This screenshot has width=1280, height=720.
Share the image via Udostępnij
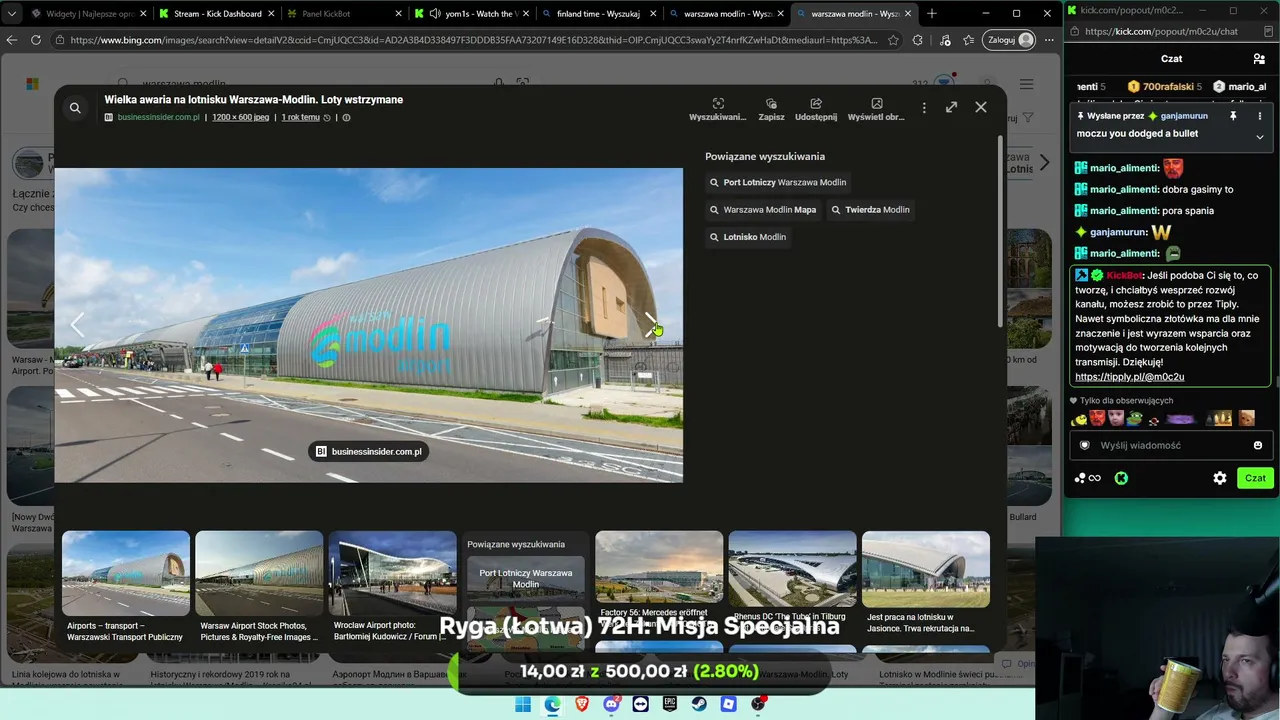click(816, 109)
